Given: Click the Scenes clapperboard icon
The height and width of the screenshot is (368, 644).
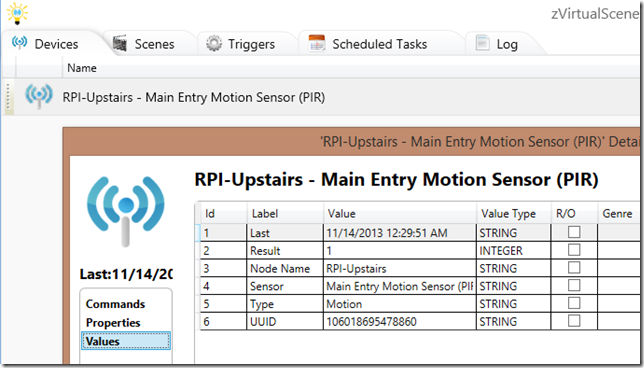Looking at the screenshot, I should (x=120, y=43).
